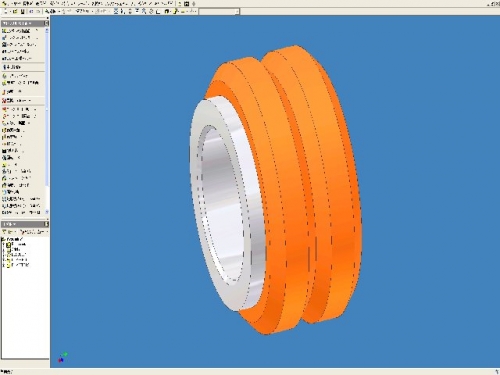500x375 pixels.
Task: Click the standalone panel tool between the two separator lines
Action: click(x=12, y=67)
